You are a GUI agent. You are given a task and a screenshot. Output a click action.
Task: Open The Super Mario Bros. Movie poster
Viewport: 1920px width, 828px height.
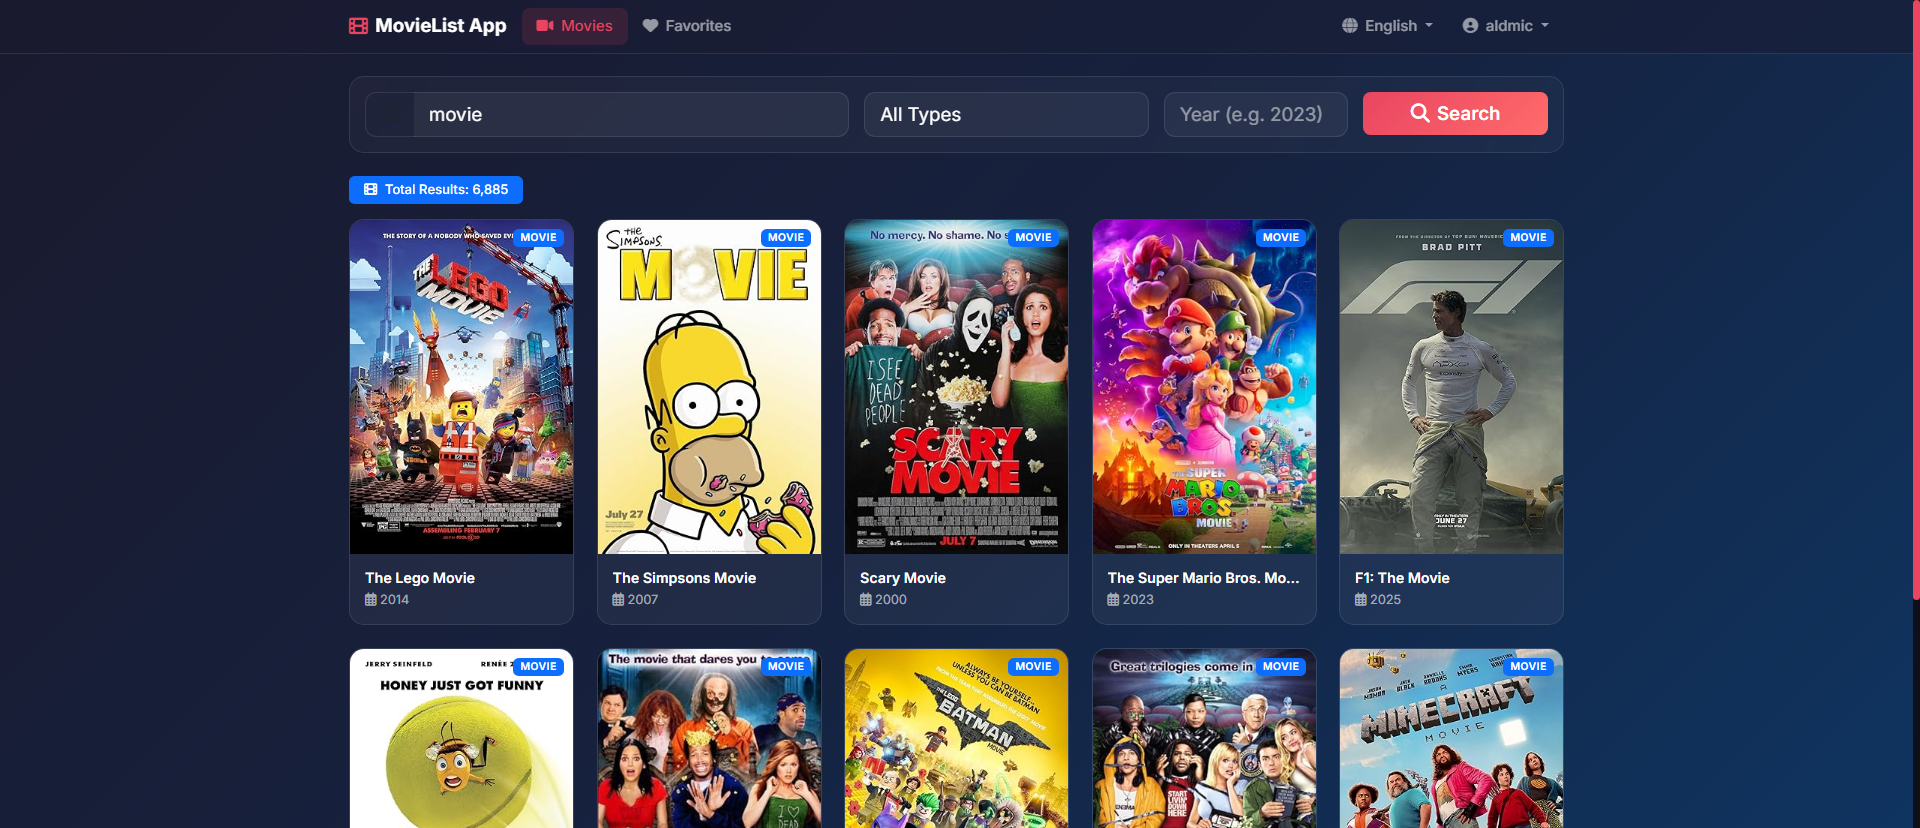point(1204,387)
